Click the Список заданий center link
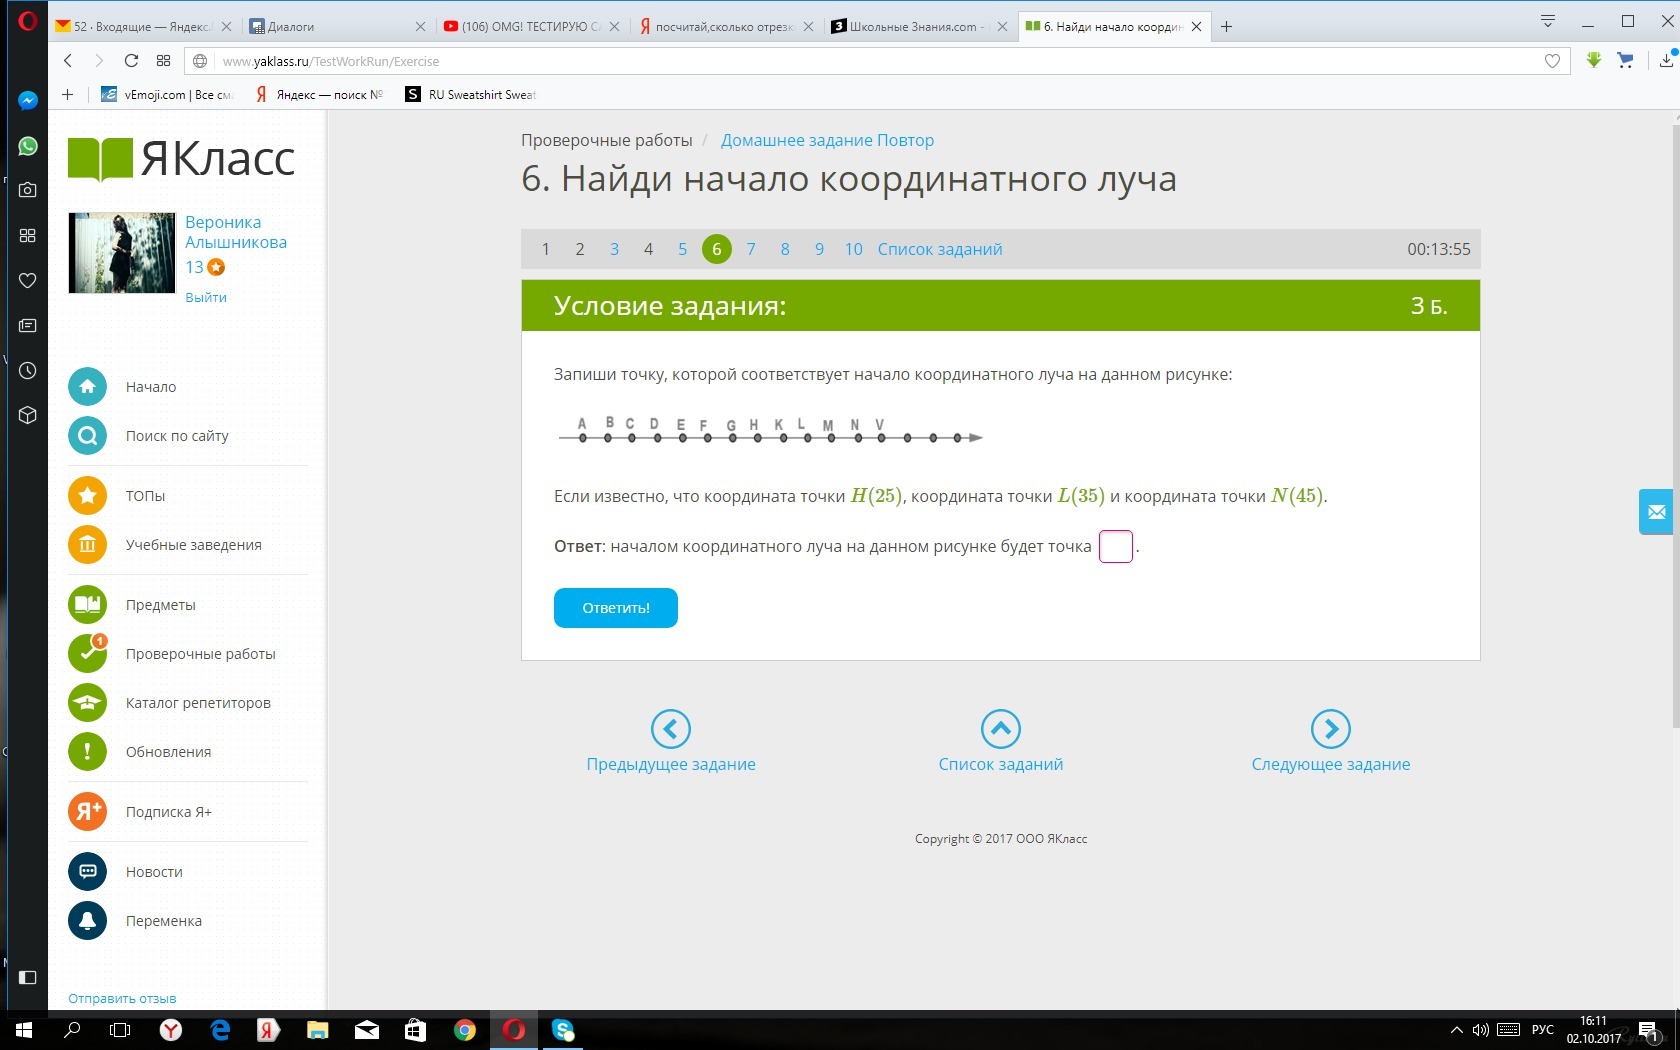 (1001, 764)
